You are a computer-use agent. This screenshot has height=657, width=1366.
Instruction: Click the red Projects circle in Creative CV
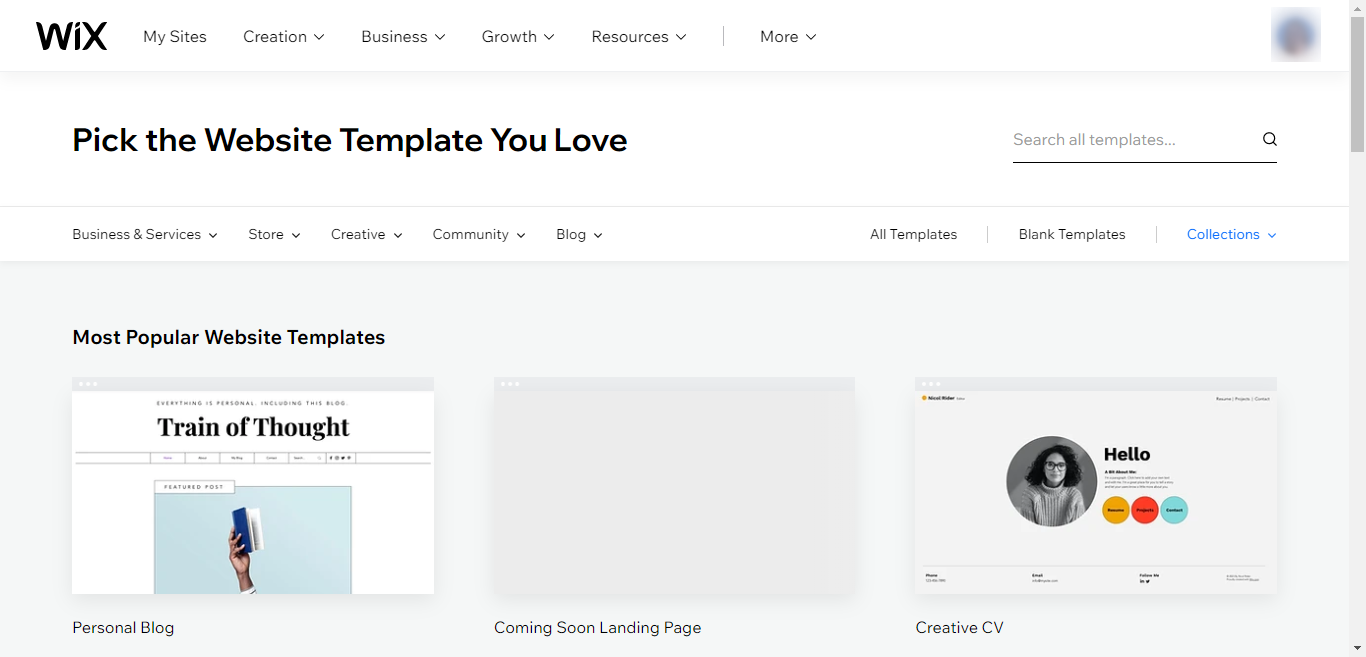pyautogui.click(x=1145, y=510)
